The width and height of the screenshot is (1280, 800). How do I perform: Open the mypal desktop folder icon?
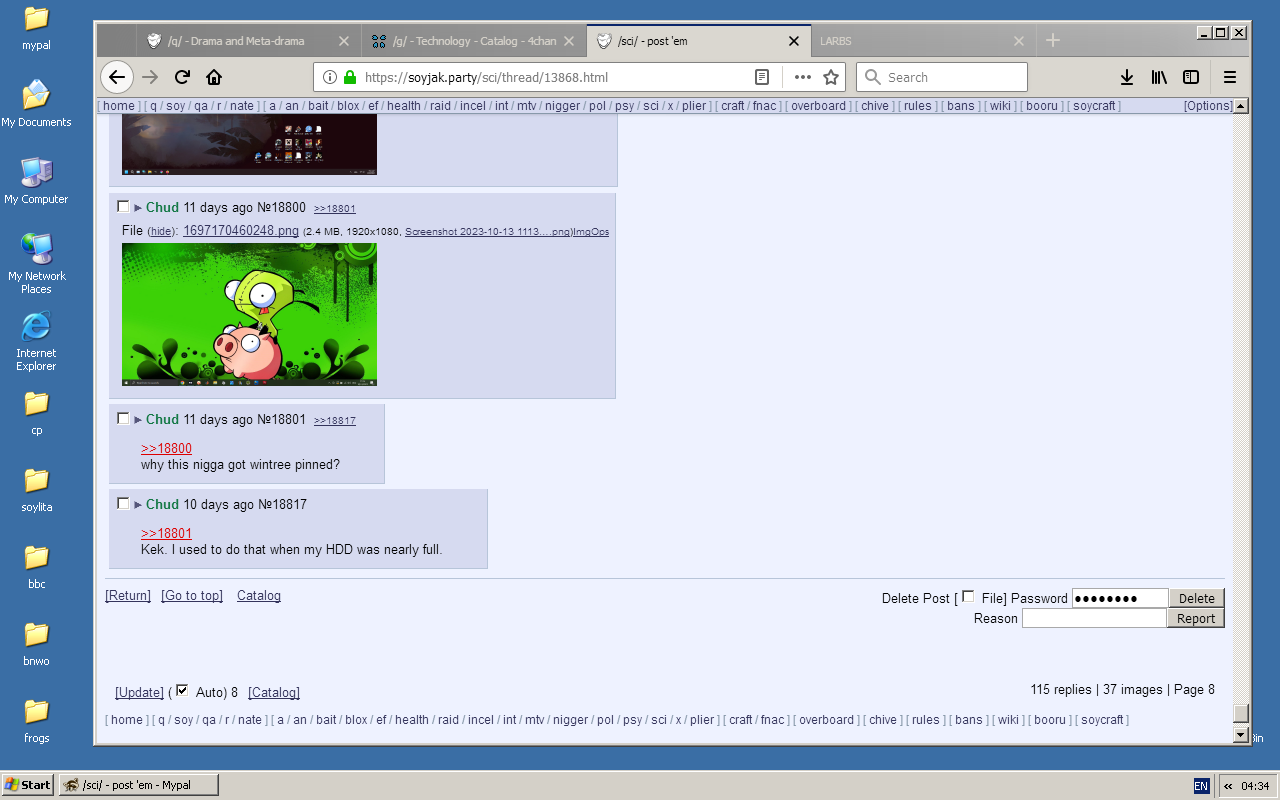click(x=36, y=27)
